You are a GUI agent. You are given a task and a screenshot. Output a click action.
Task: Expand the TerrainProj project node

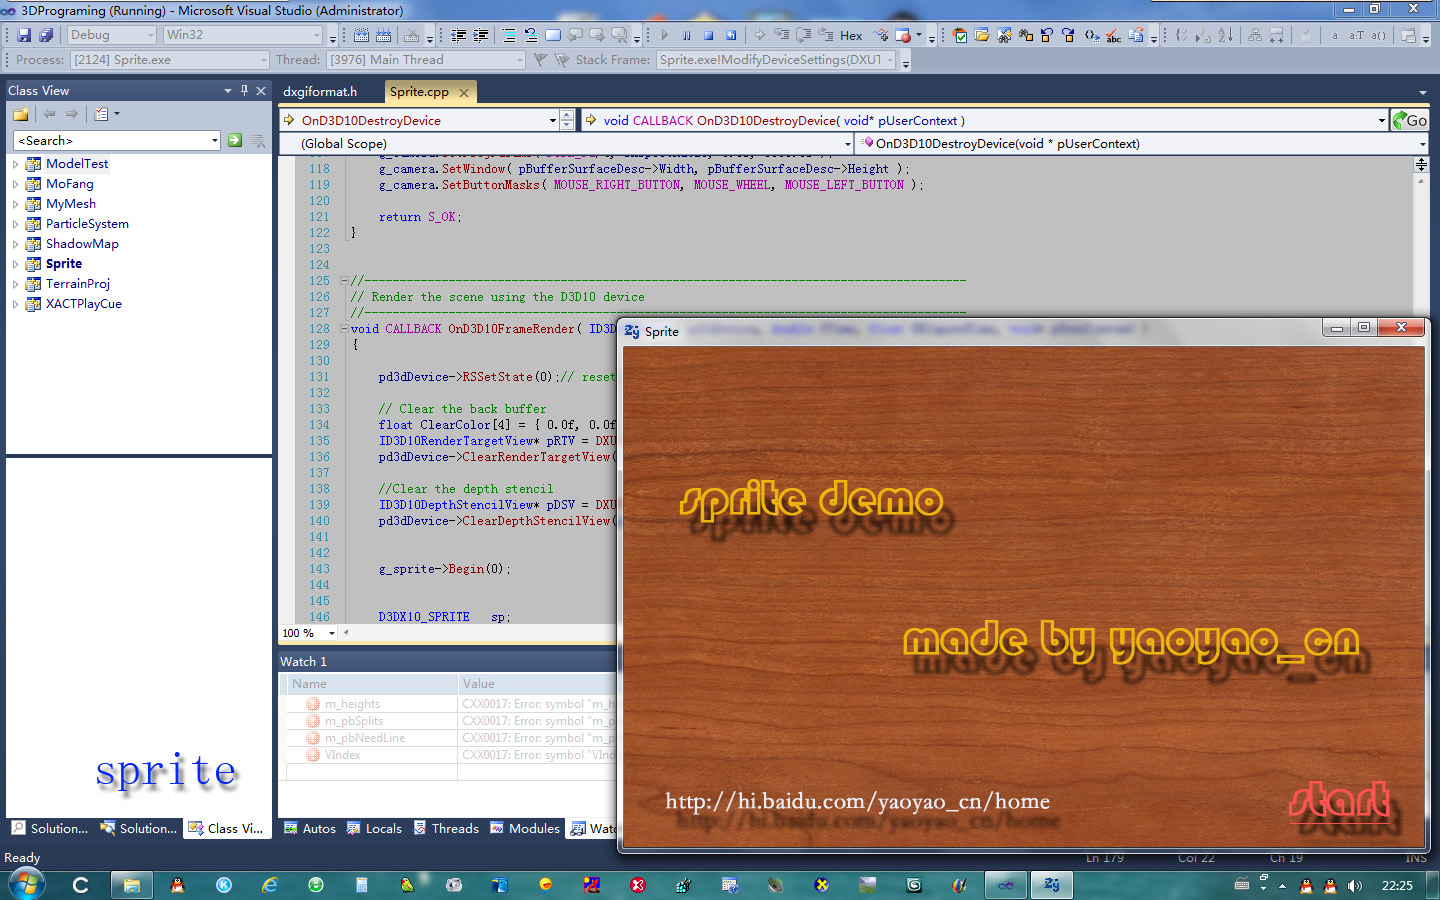point(15,284)
